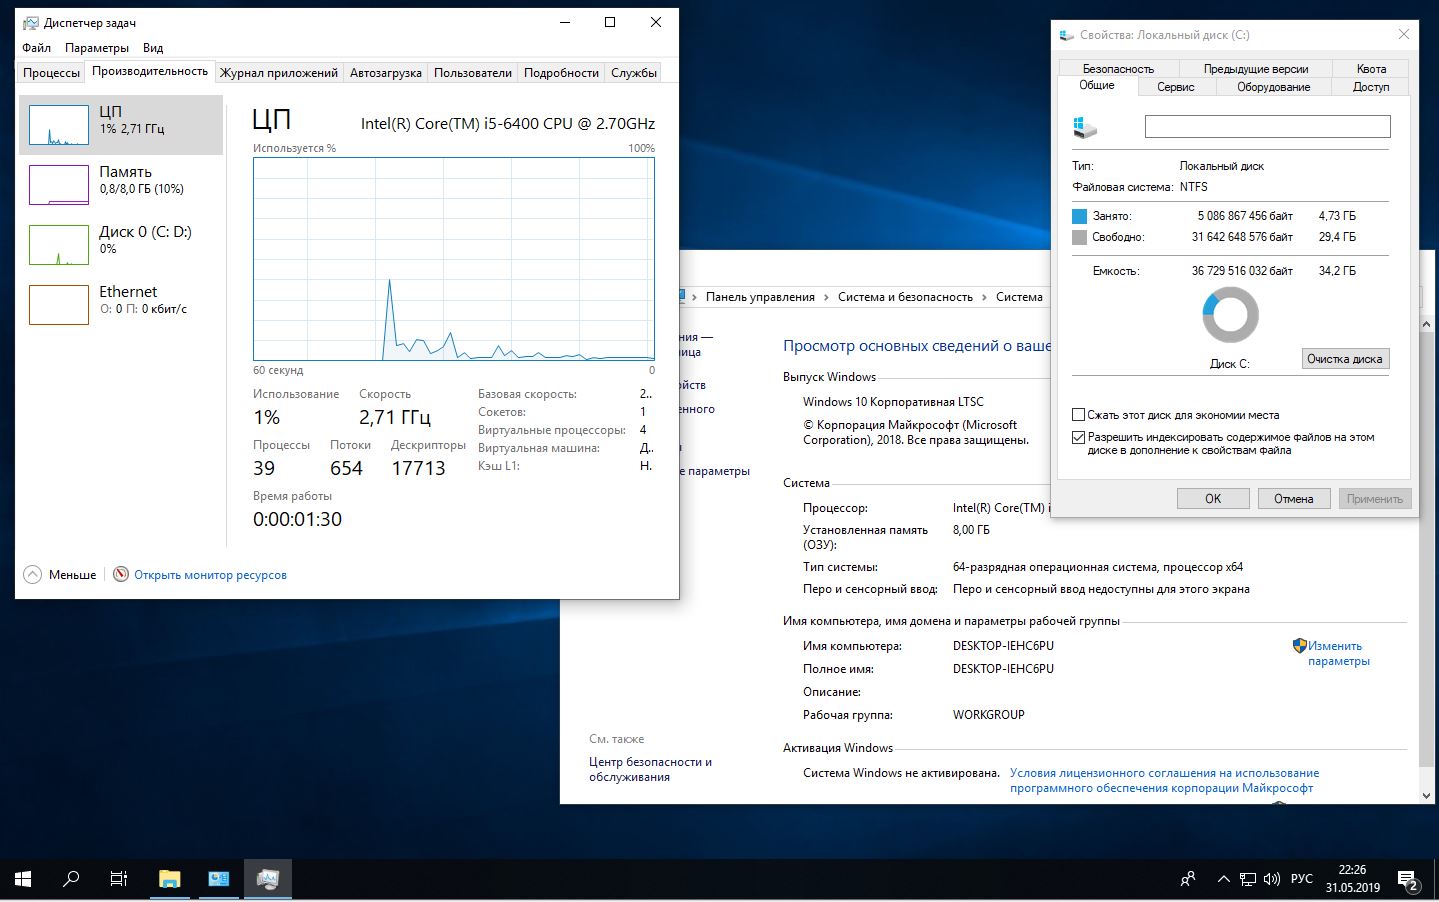This screenshot has height=902, width=1439.
Task: Click the resource monitor icon beside the link
Action: [121, 574]
